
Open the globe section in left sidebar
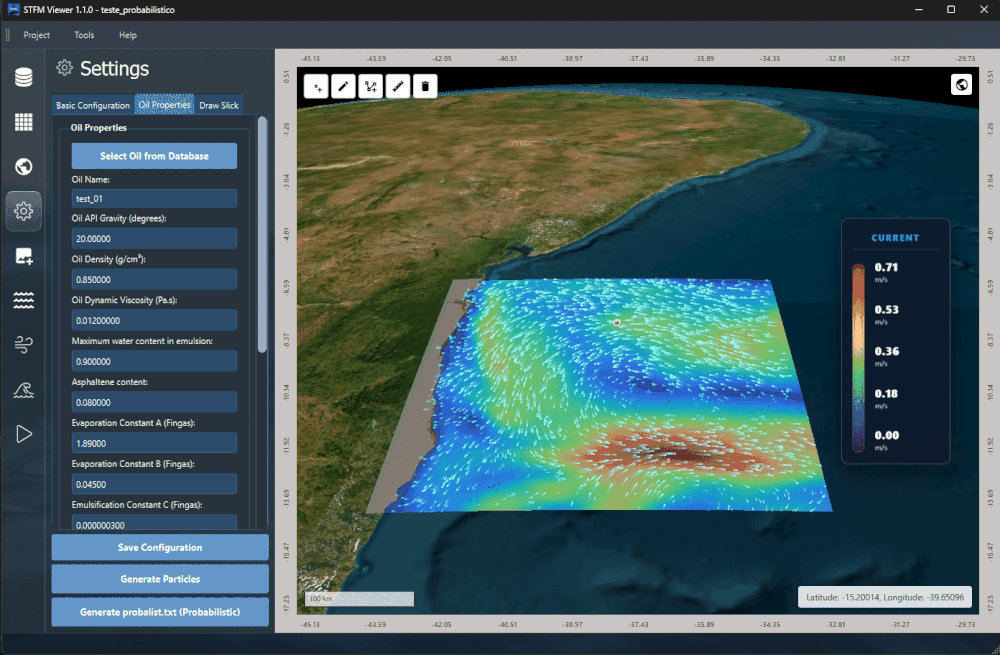[x=24, y=166]
